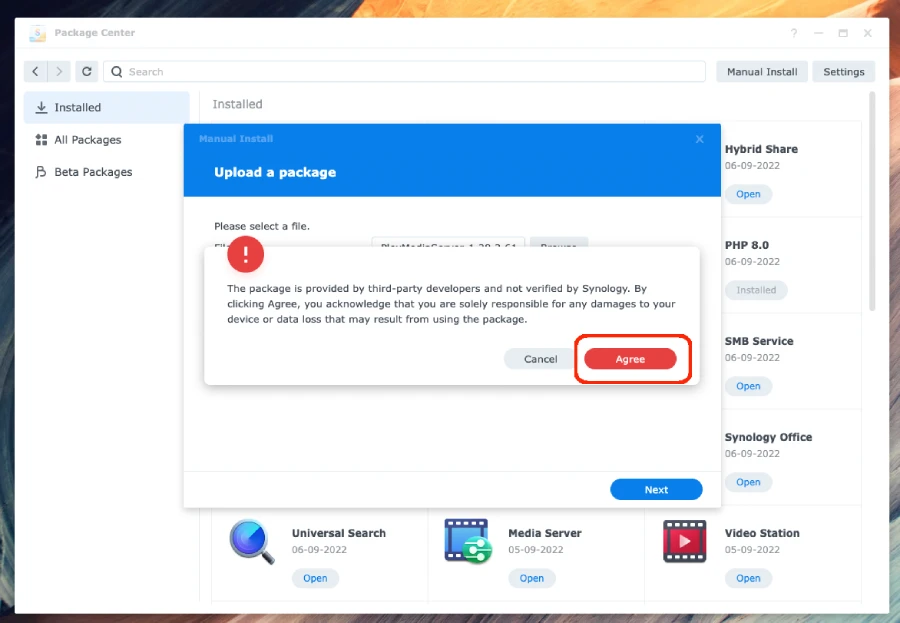Close the Manual Install dialog
The height and width of the screenshot is (623, 900).
click(699, 139)
